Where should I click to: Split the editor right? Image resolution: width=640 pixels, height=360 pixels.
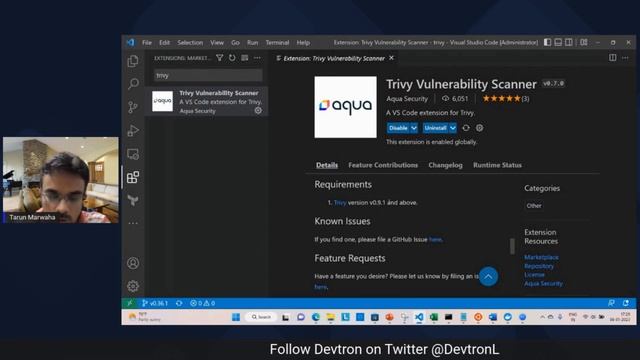coord(613,58)
